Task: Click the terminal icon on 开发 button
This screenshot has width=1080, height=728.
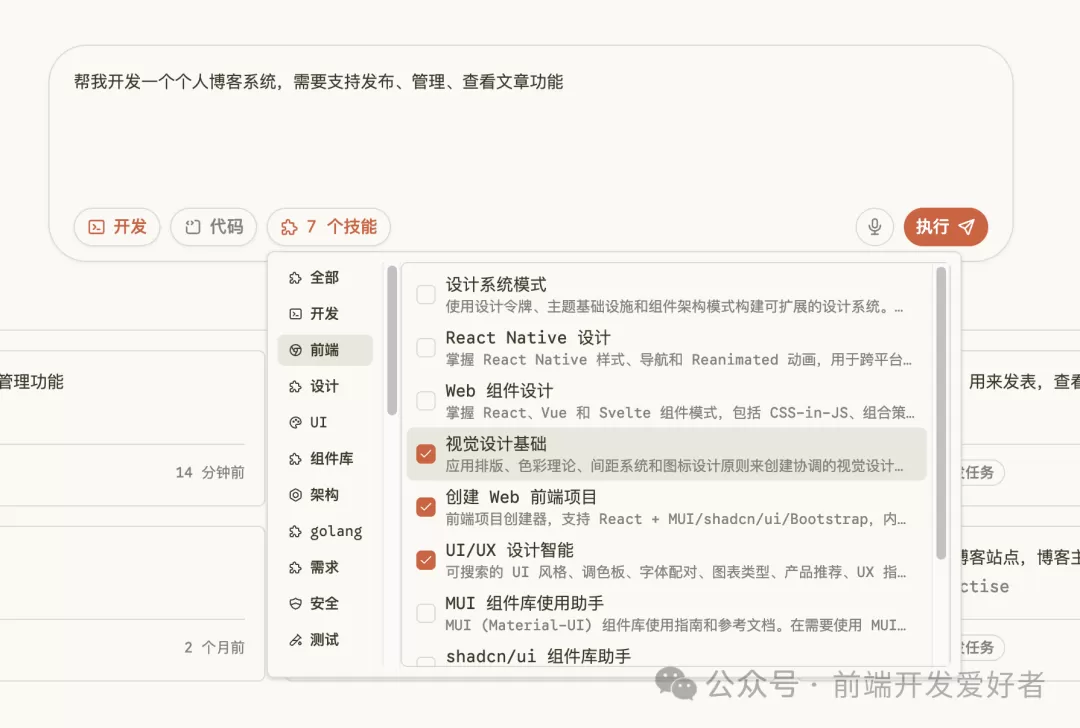Action: [97, 227]
